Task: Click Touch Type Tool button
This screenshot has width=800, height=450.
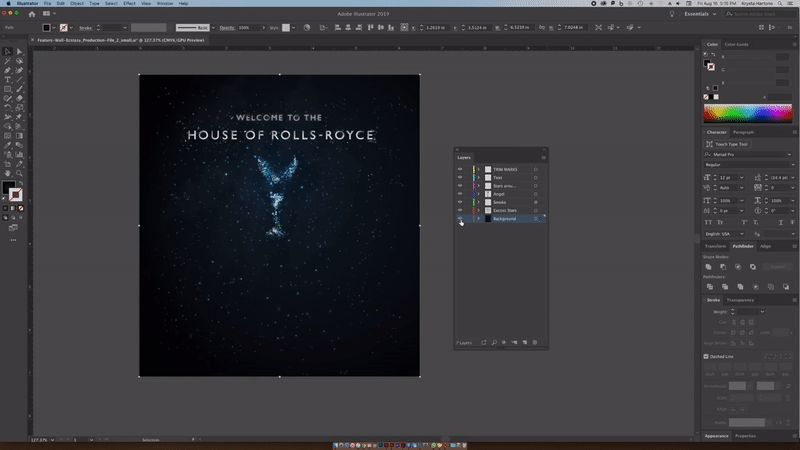Action: [x=727, y=144]
